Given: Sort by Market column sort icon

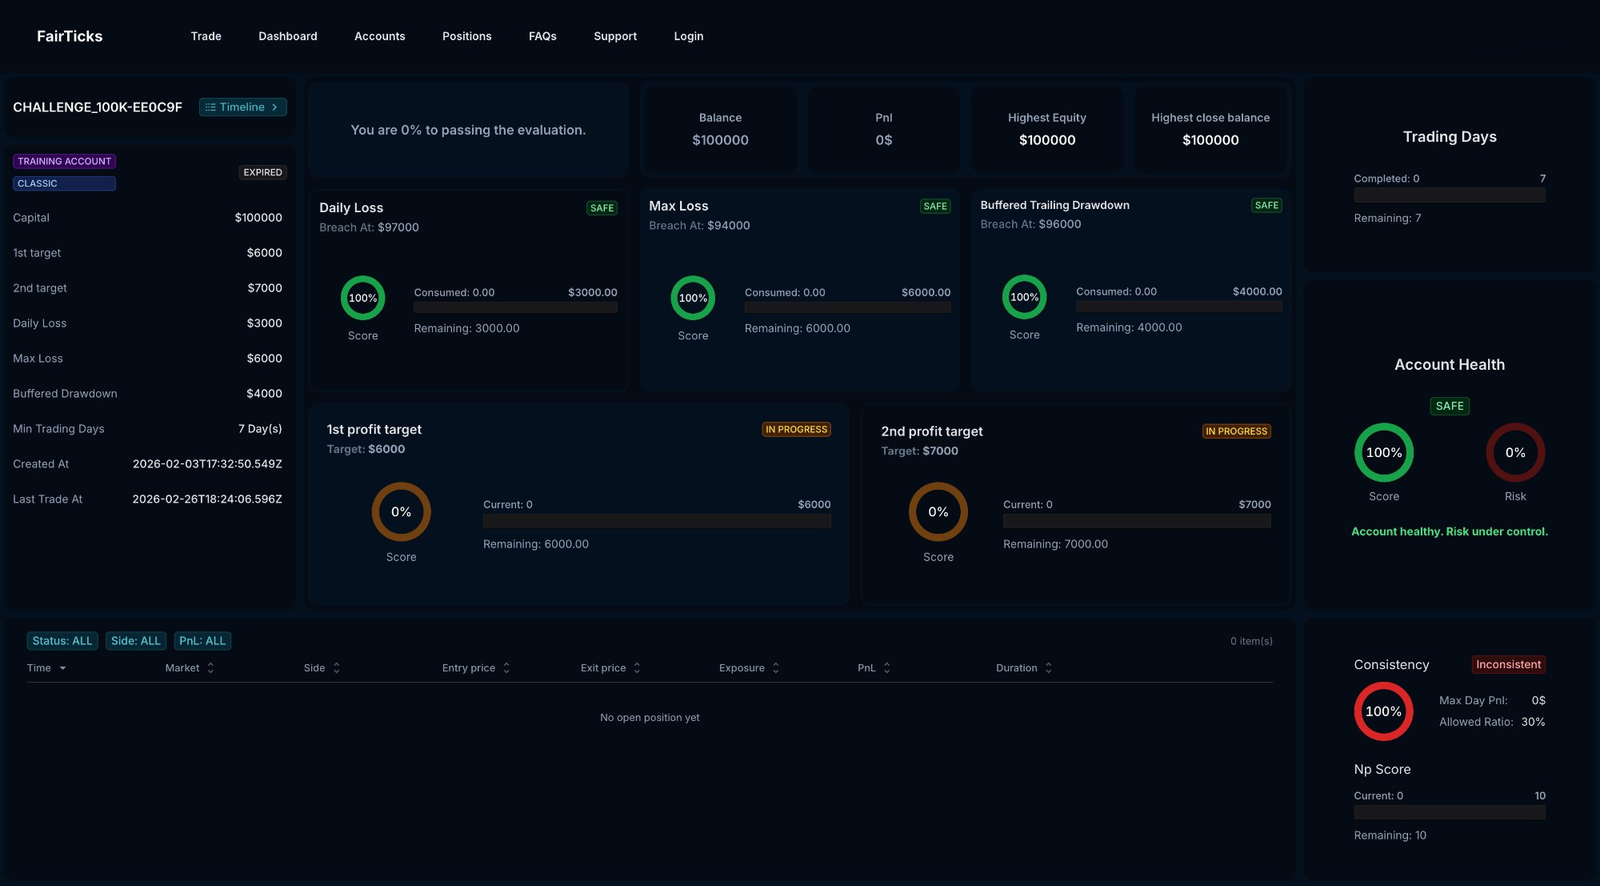Looking at the screenshot, I should click(x=211, y=668).
